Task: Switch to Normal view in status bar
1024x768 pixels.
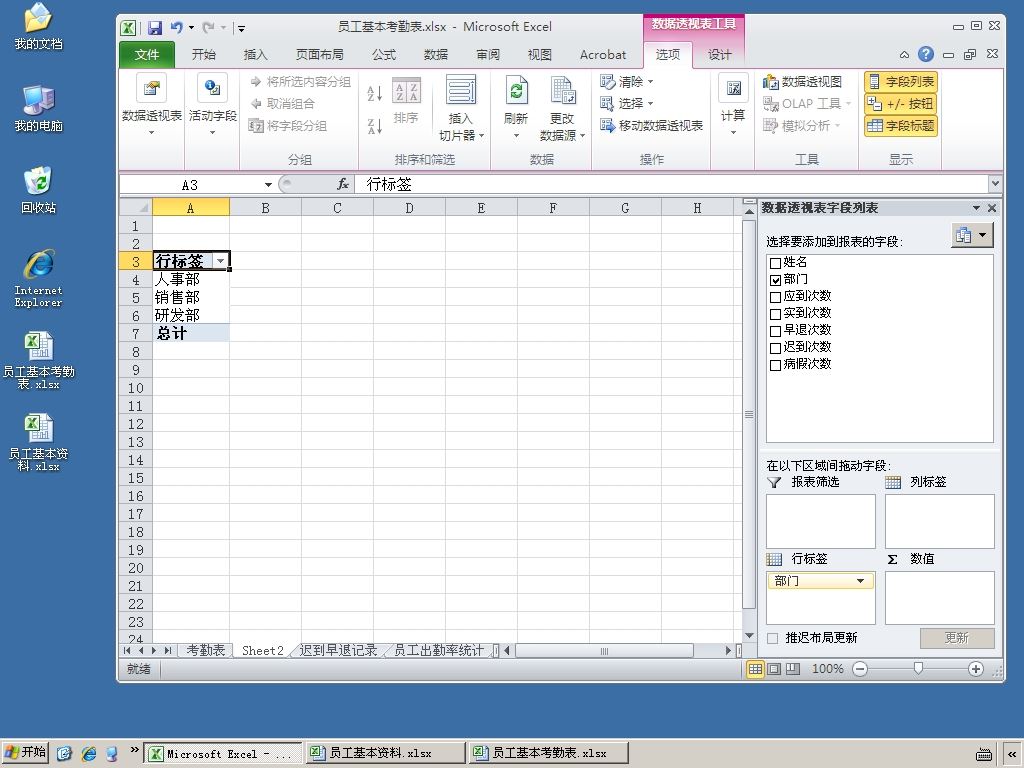Action: click(755, 669)
